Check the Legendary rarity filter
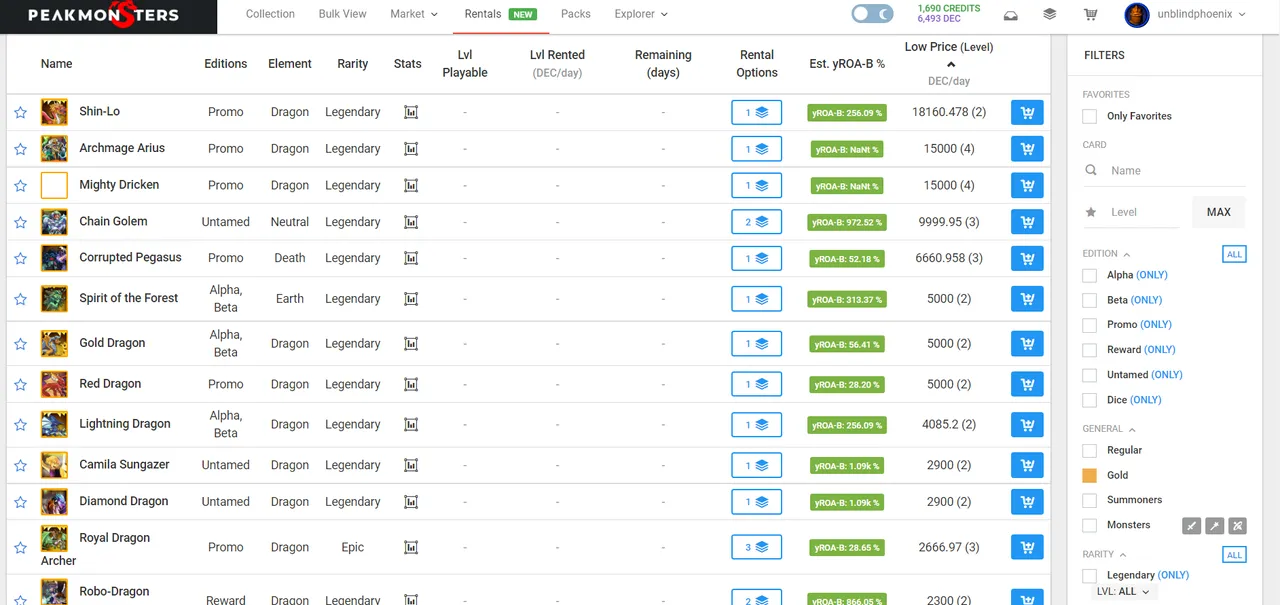 1090,575
